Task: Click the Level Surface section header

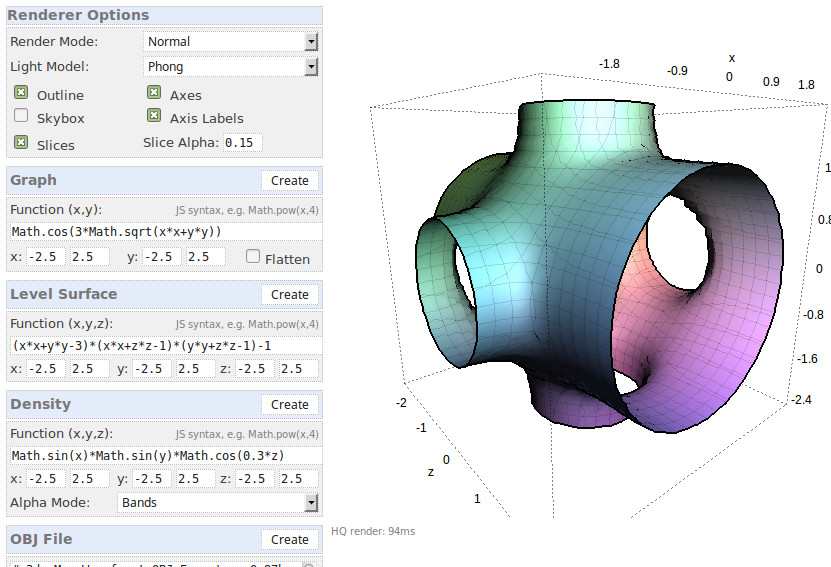Action: click(64, 295)
